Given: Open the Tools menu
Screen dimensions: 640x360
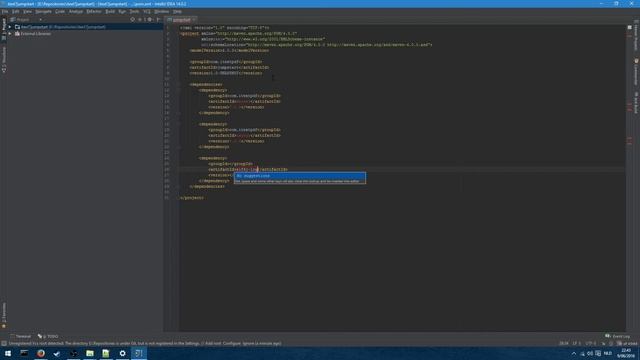Looking at the screenshot, I should coord(134,11).
